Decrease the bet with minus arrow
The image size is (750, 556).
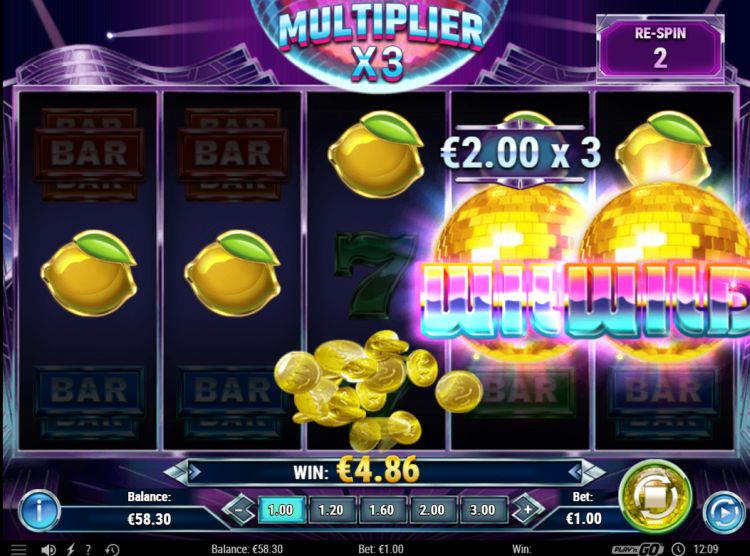click(239, 510)
